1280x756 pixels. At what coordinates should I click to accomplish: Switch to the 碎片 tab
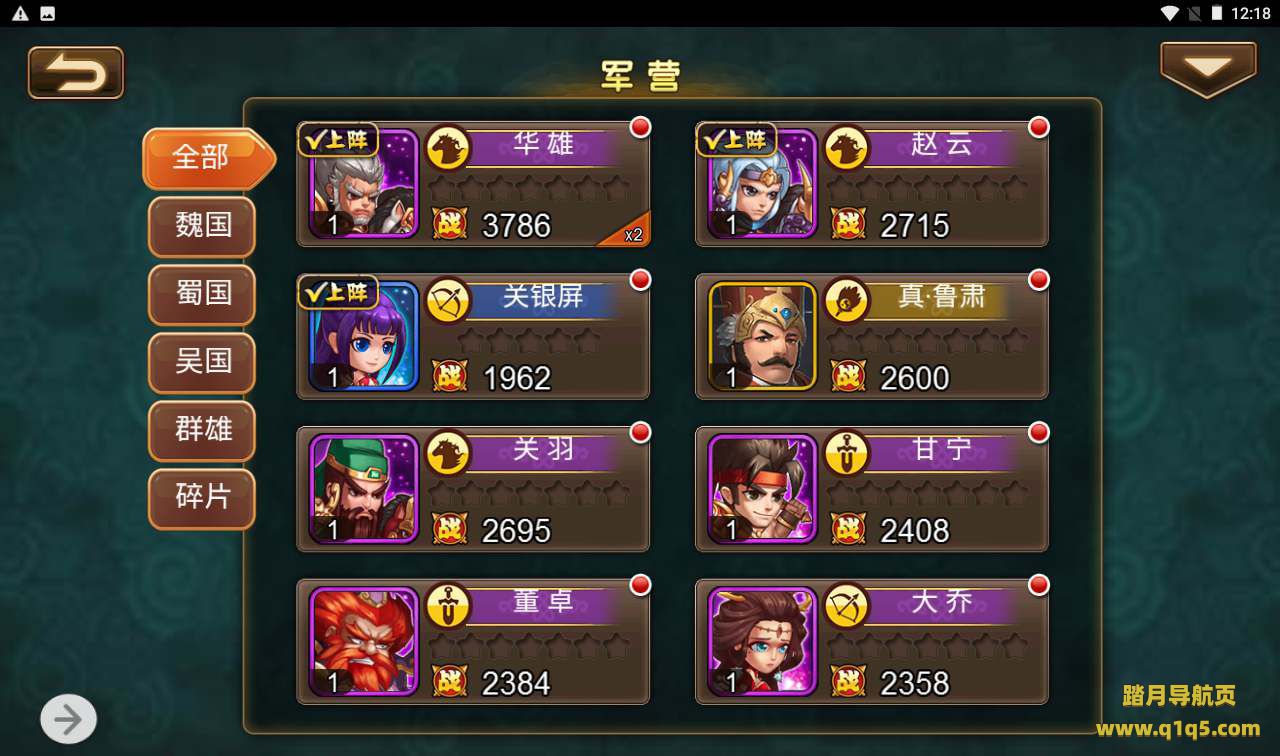[x=202, y=497]
